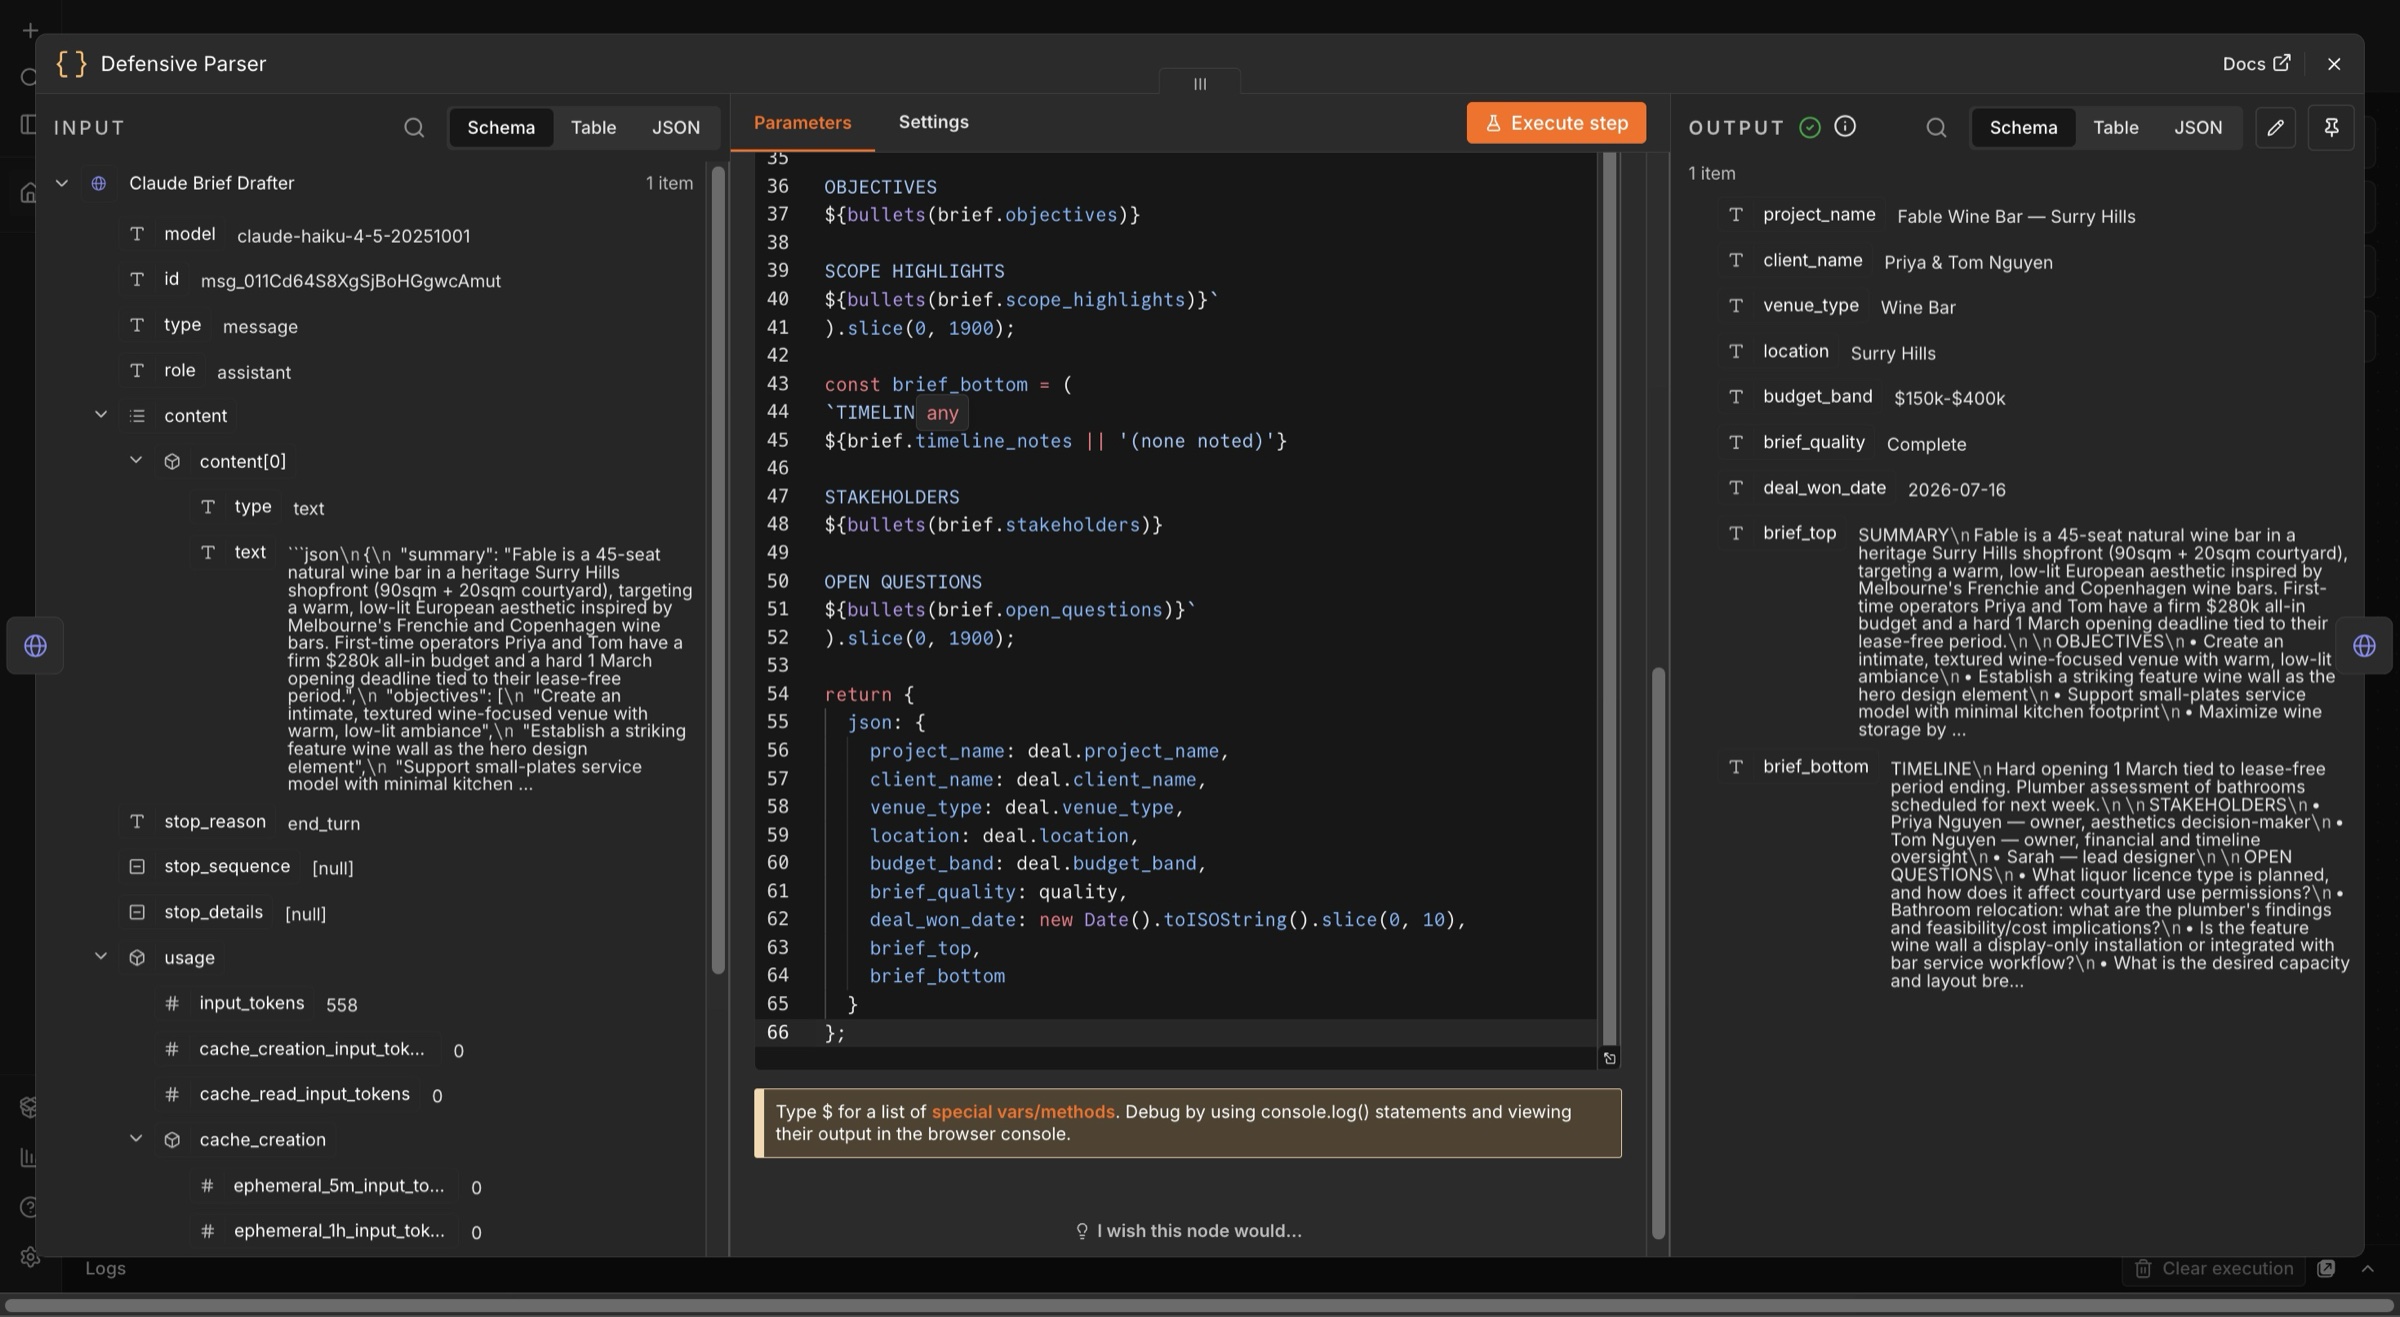
Task: Click the left globe side button
Action: point(35,646)
